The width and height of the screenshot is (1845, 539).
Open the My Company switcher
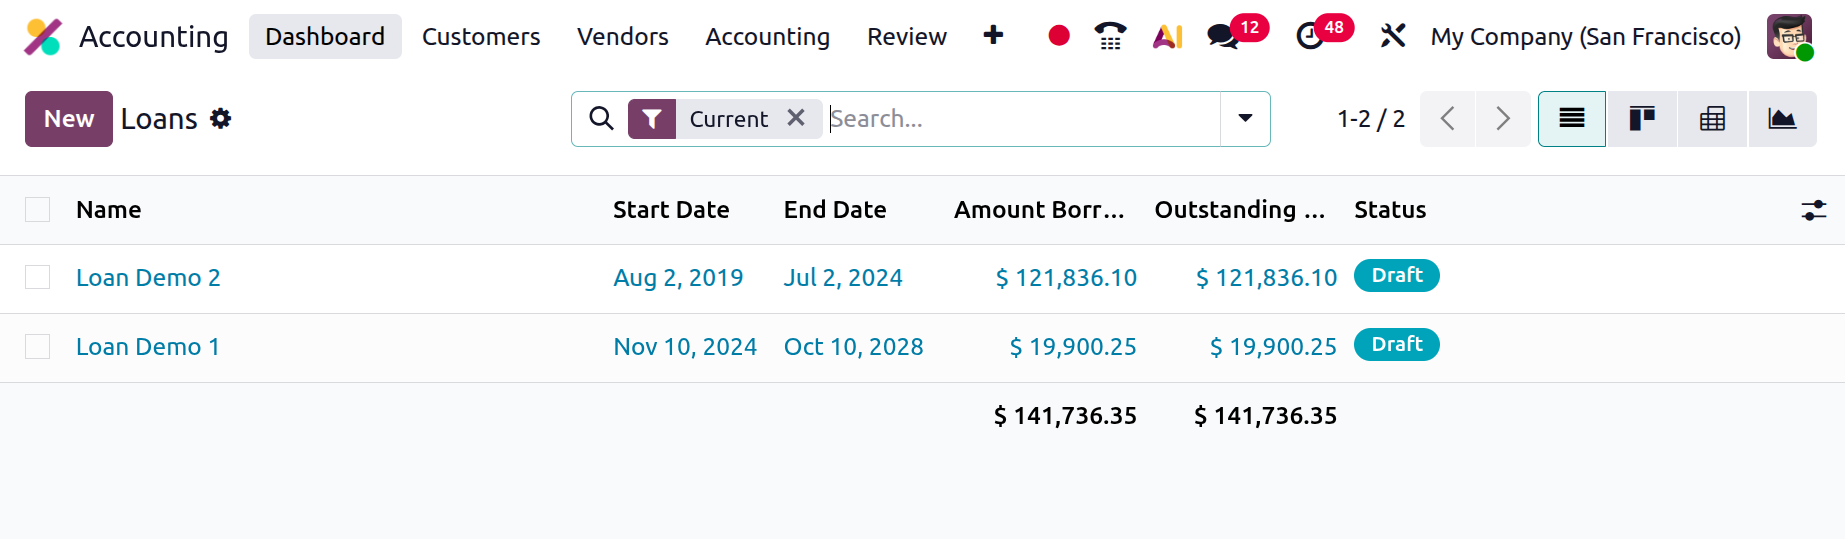[1585, 37]
